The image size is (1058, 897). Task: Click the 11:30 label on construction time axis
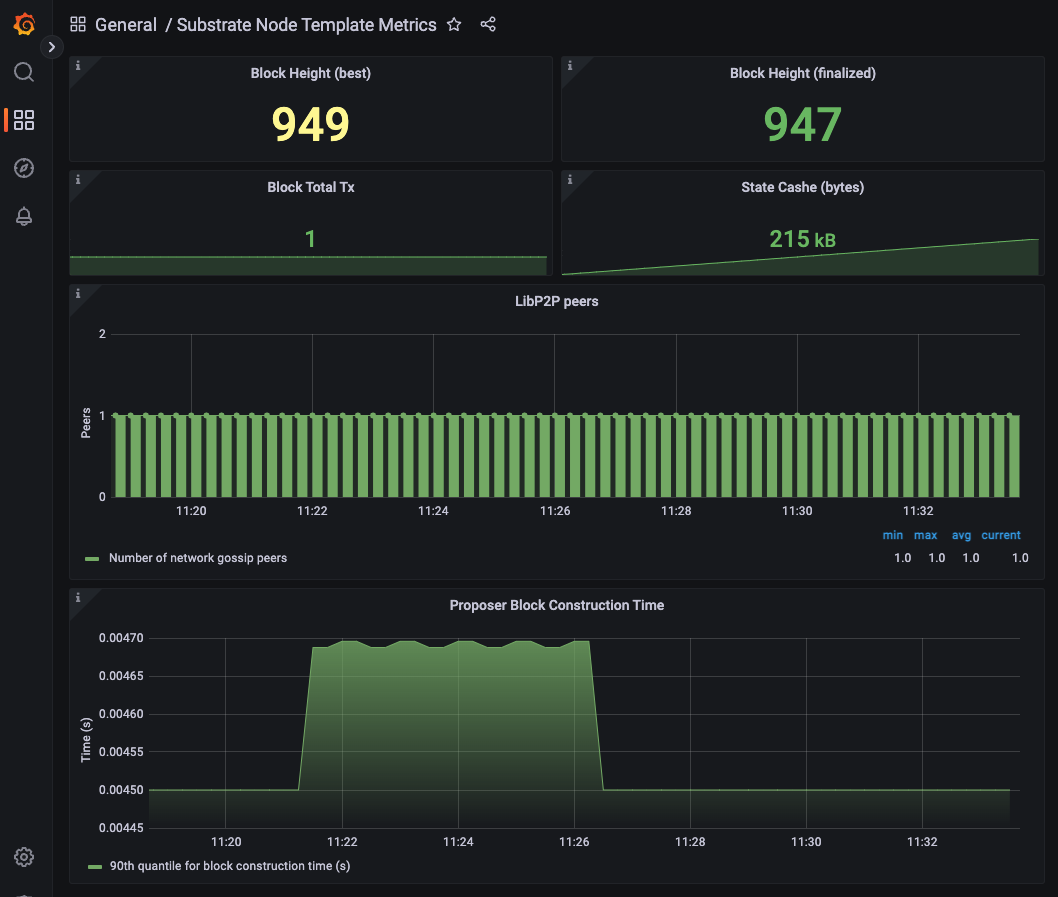806,842
